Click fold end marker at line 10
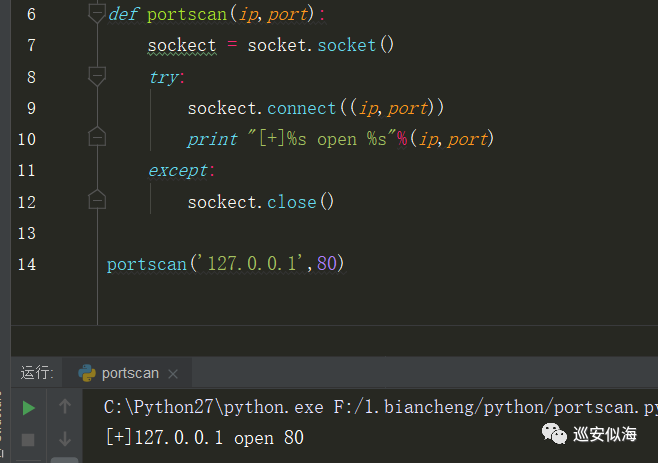Viewport: 658px width, 463px height. pyautogui.click(x=97, y=136)
